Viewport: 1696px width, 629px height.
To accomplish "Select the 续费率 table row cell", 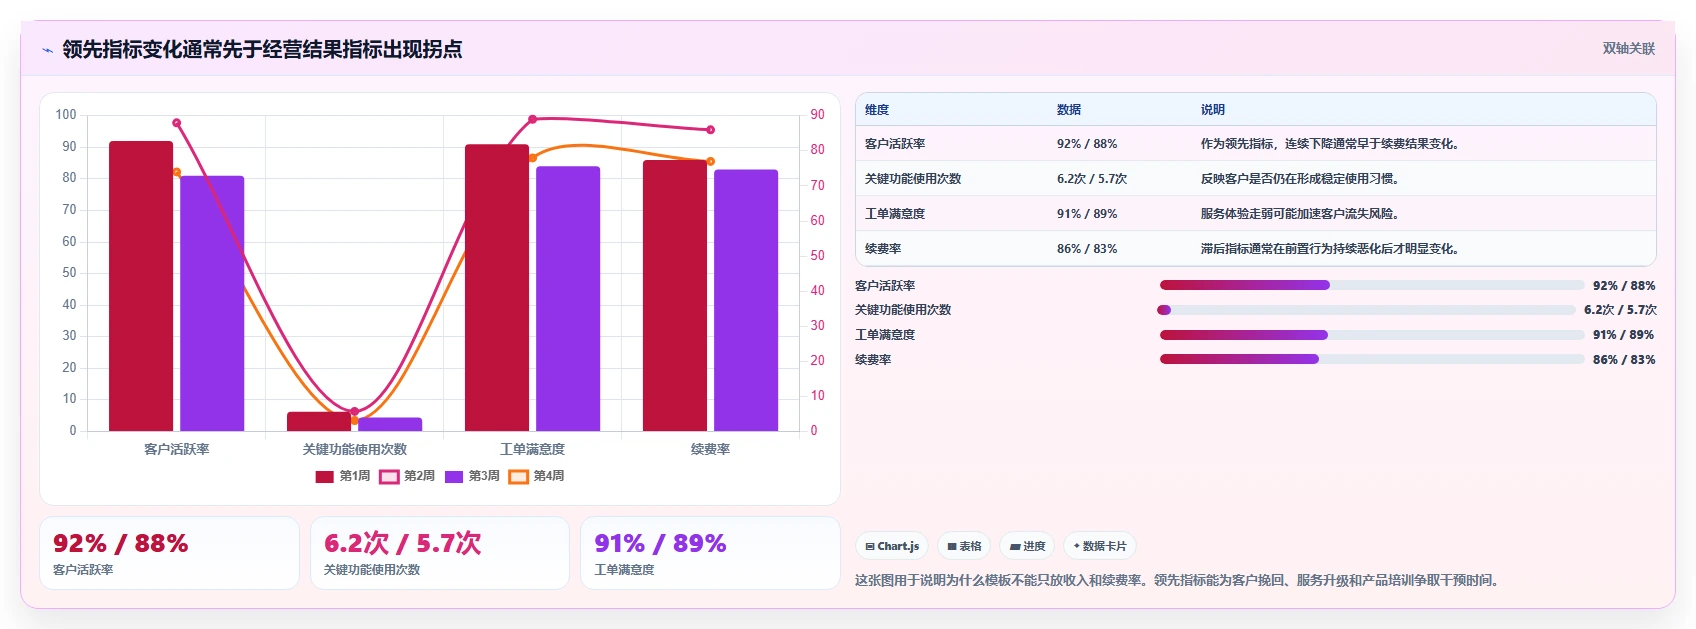I will (883, 249).
